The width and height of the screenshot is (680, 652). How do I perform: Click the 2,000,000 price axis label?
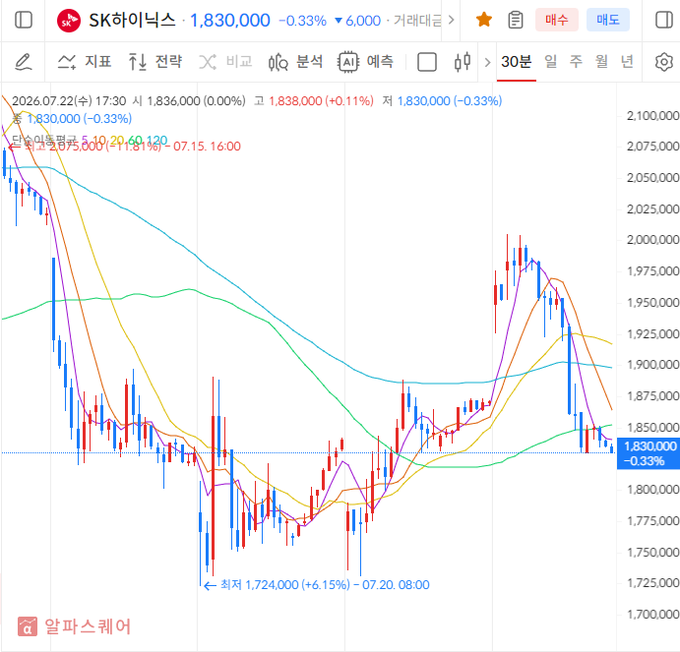pyautogui.click(x=653, y=240)
